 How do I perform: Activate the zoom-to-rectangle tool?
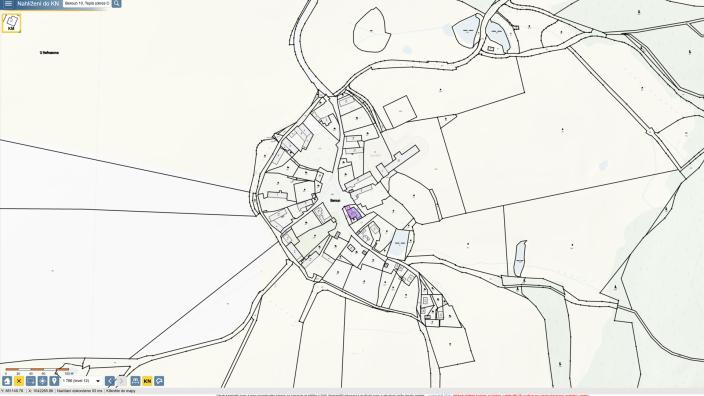(x=31, y=381)
